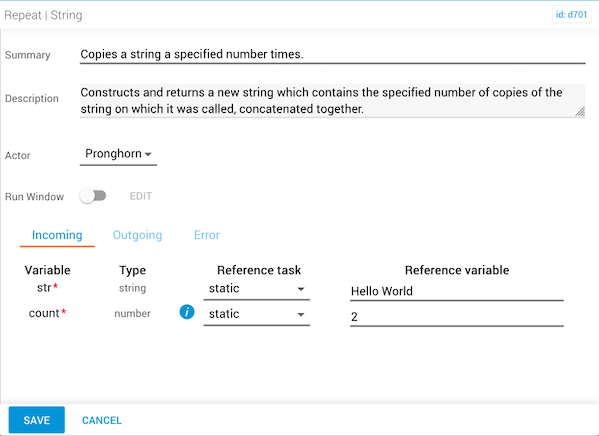Image resolution: width=599 pixels, height=436 pixels.
Task: Click the str row dropdown arrow
Action: tap(301, 289)
